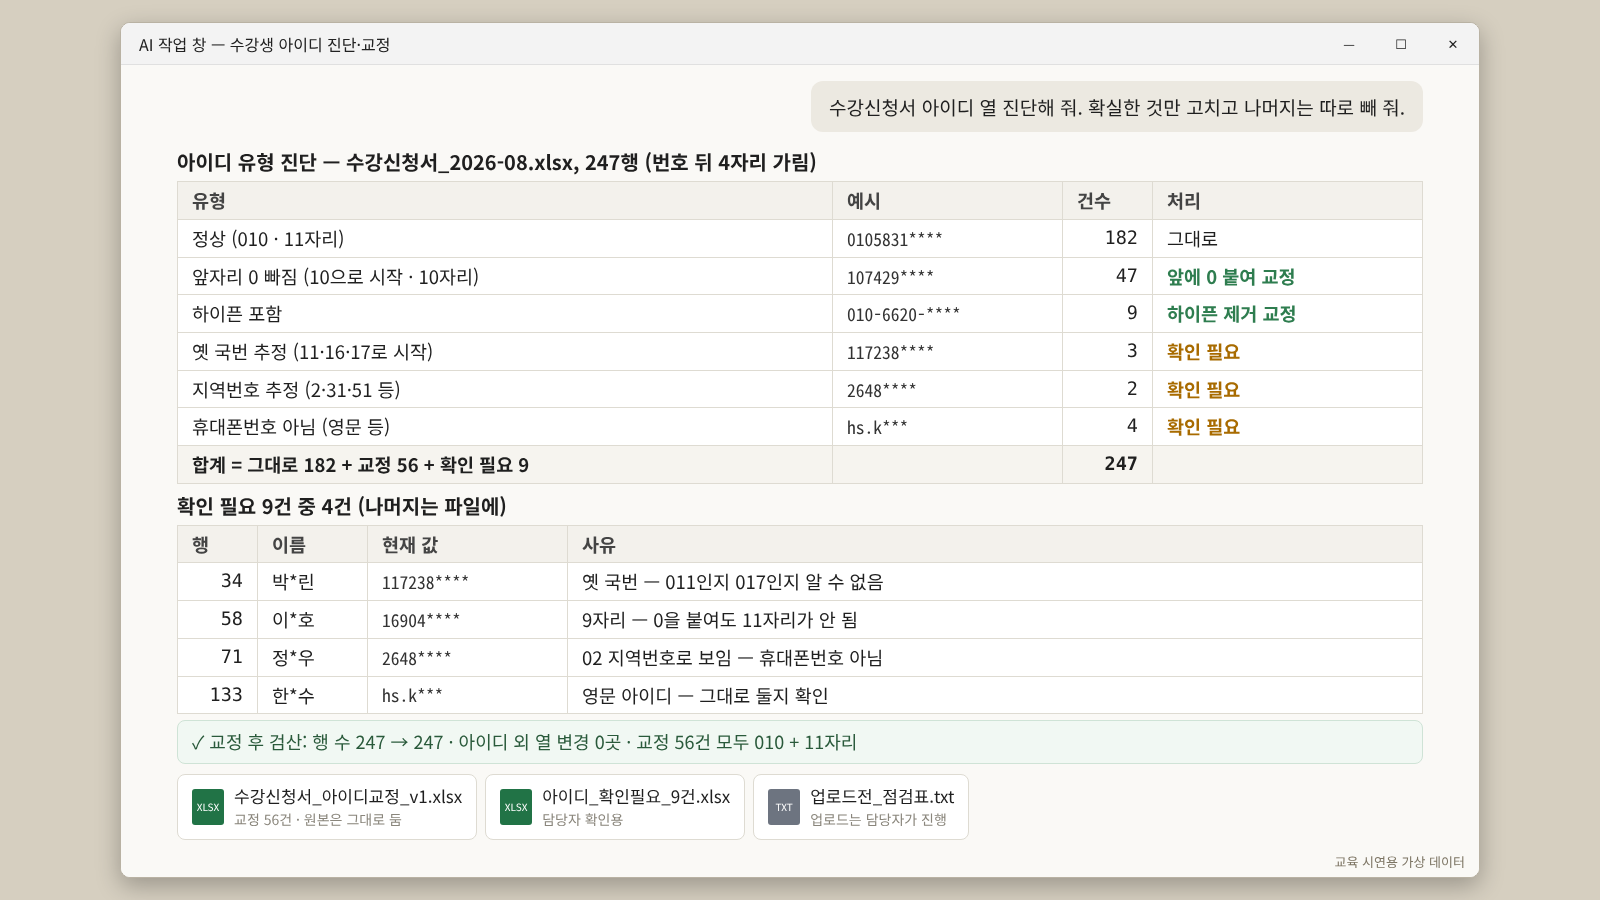Click 확인 필요 in the 지역번호 추정 row

click(1203, 390)
